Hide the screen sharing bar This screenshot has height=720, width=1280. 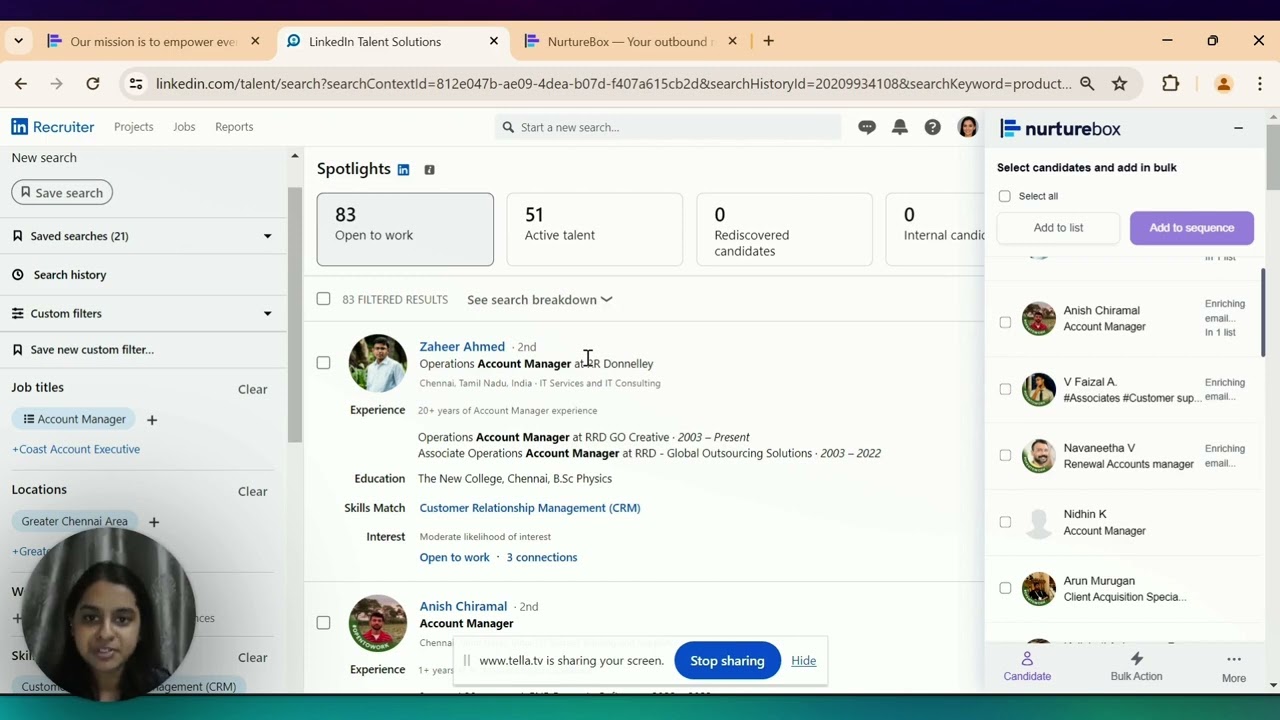click(803, 661)
